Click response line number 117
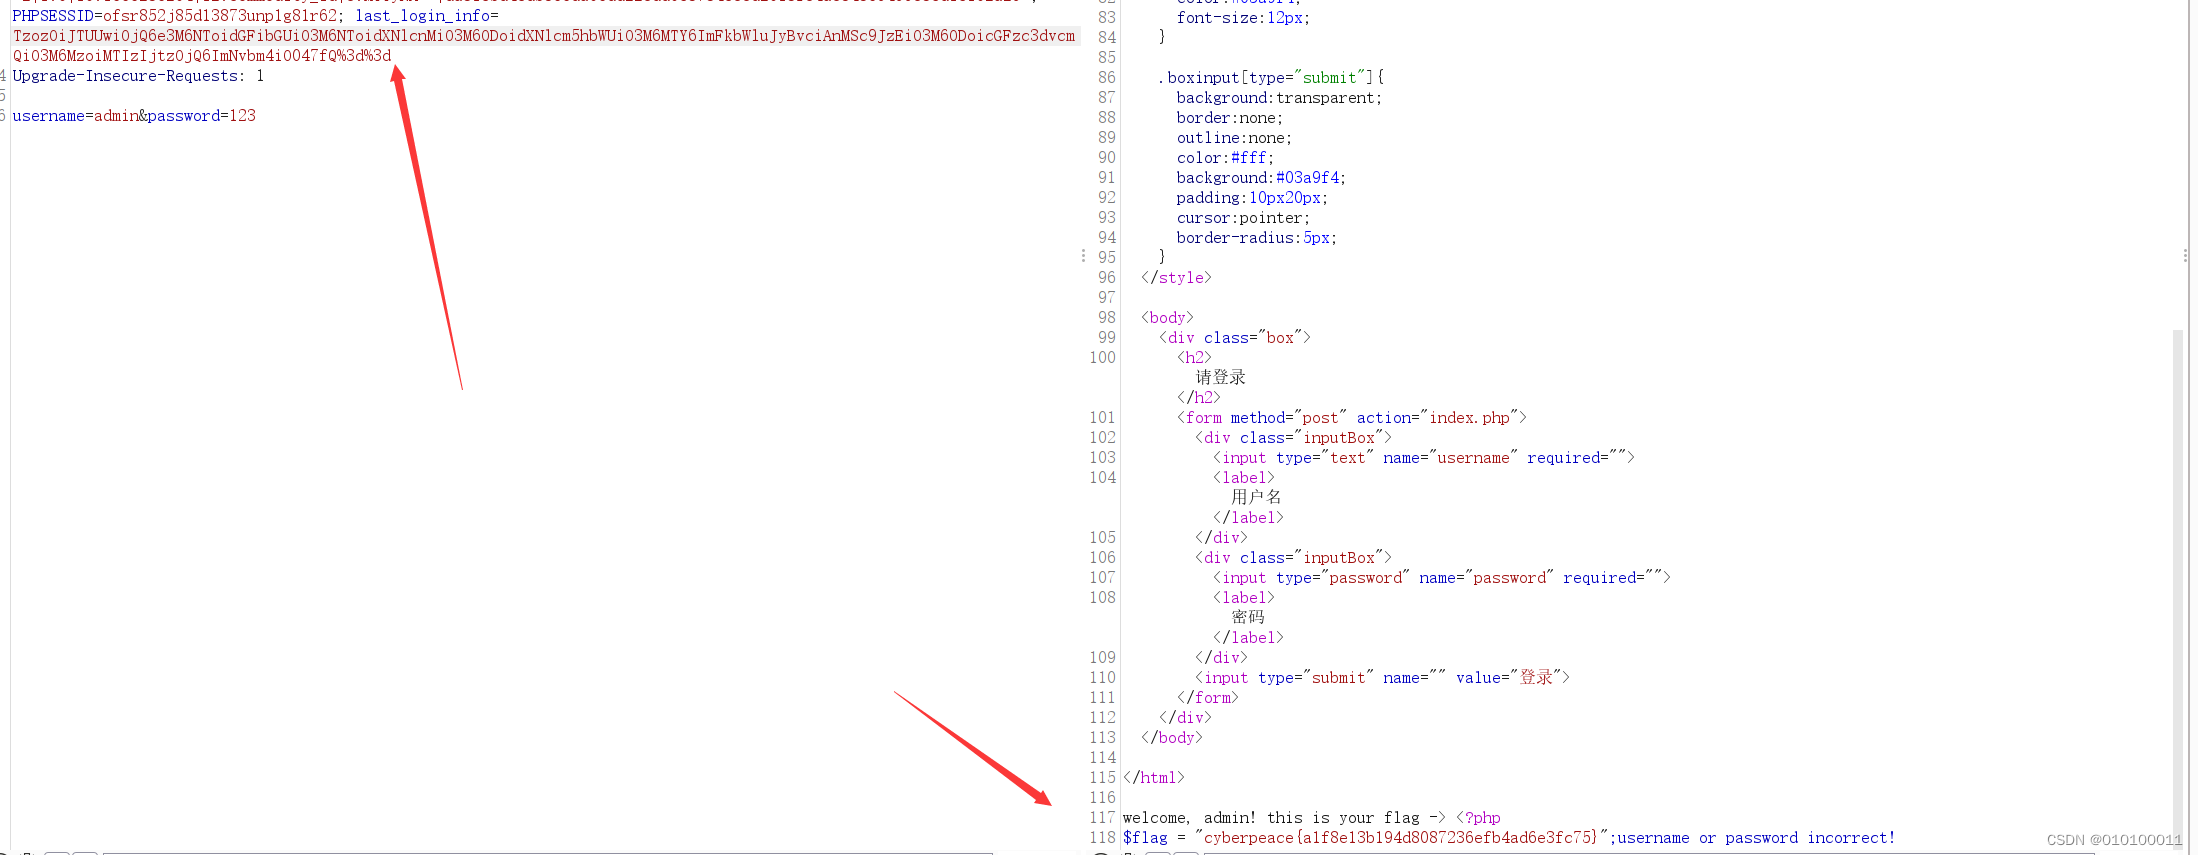Image resolution: width=2198 pixels, height=855 pixels. [x=1102, y=818]
